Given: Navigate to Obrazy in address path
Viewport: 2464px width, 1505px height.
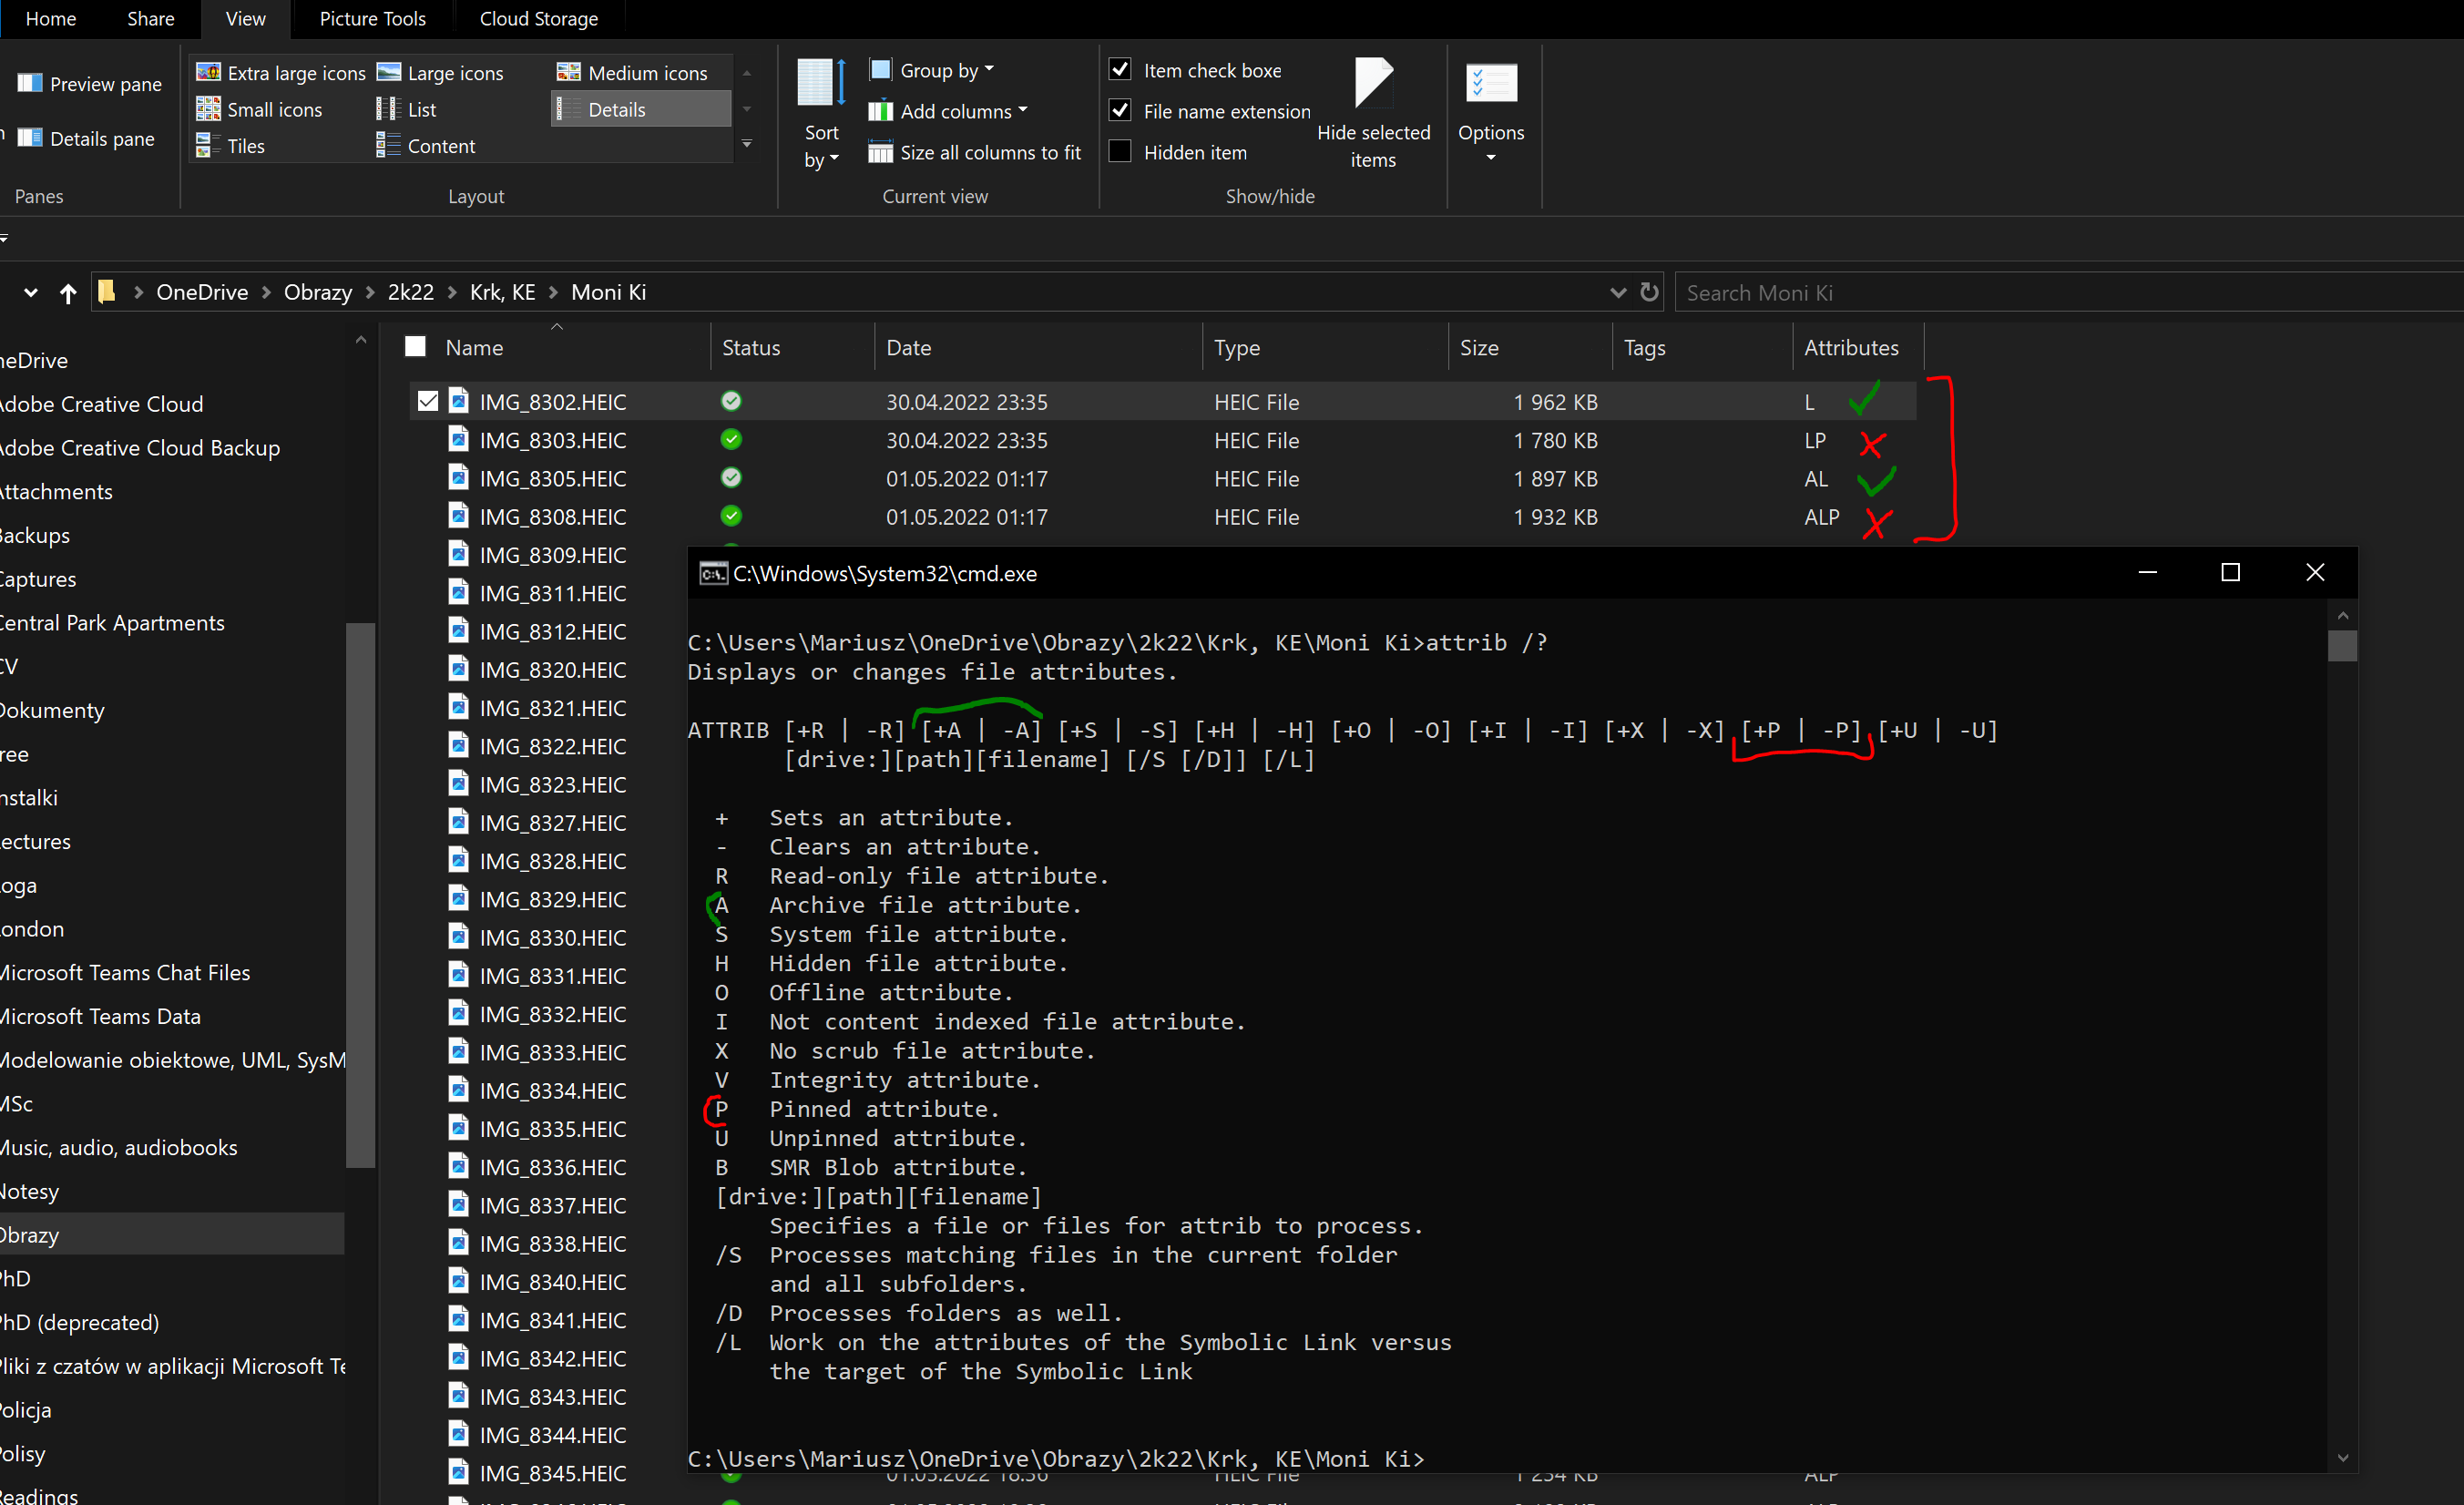Looking at the screenshot, I should click(317, 292).
